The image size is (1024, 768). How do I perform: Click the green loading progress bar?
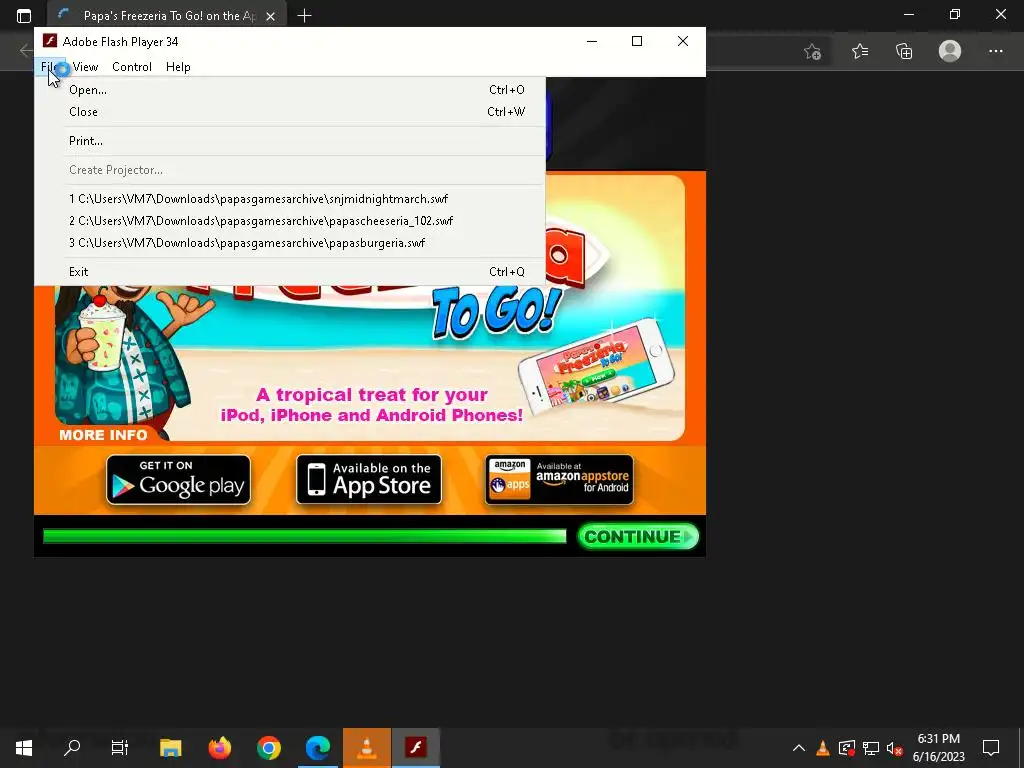point(304,536)
